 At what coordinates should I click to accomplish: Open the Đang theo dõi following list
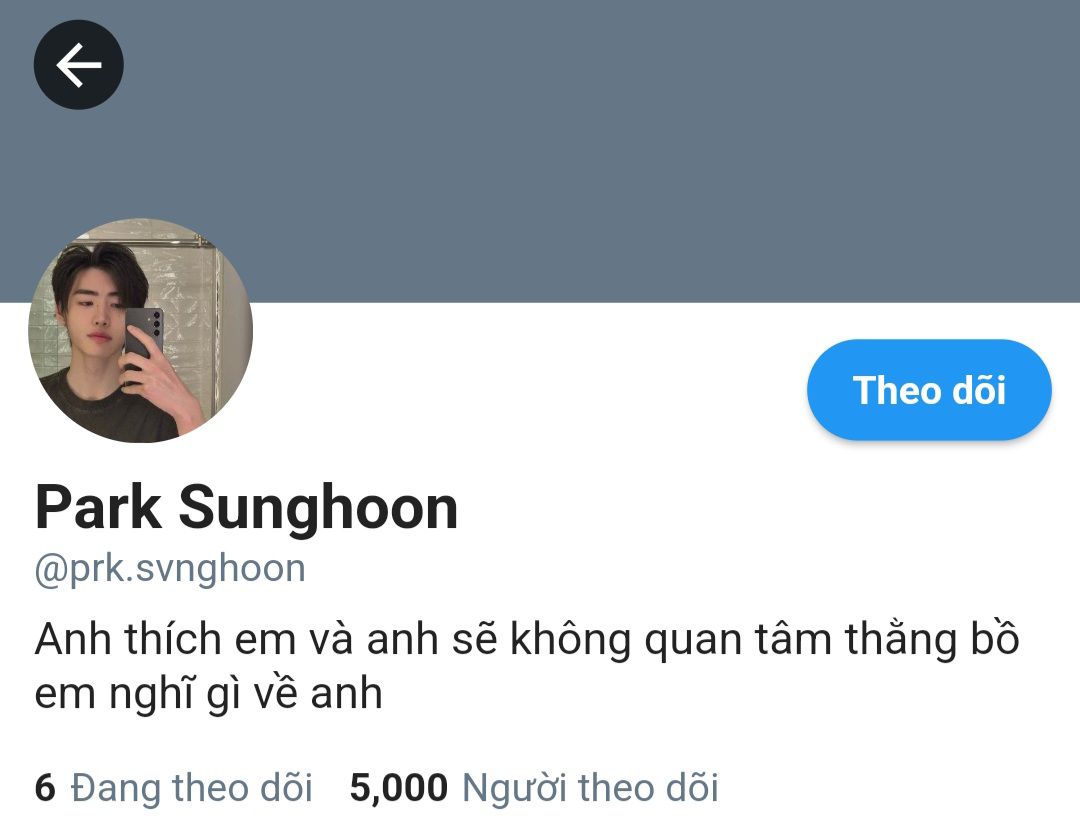click(x=192, y=788)
